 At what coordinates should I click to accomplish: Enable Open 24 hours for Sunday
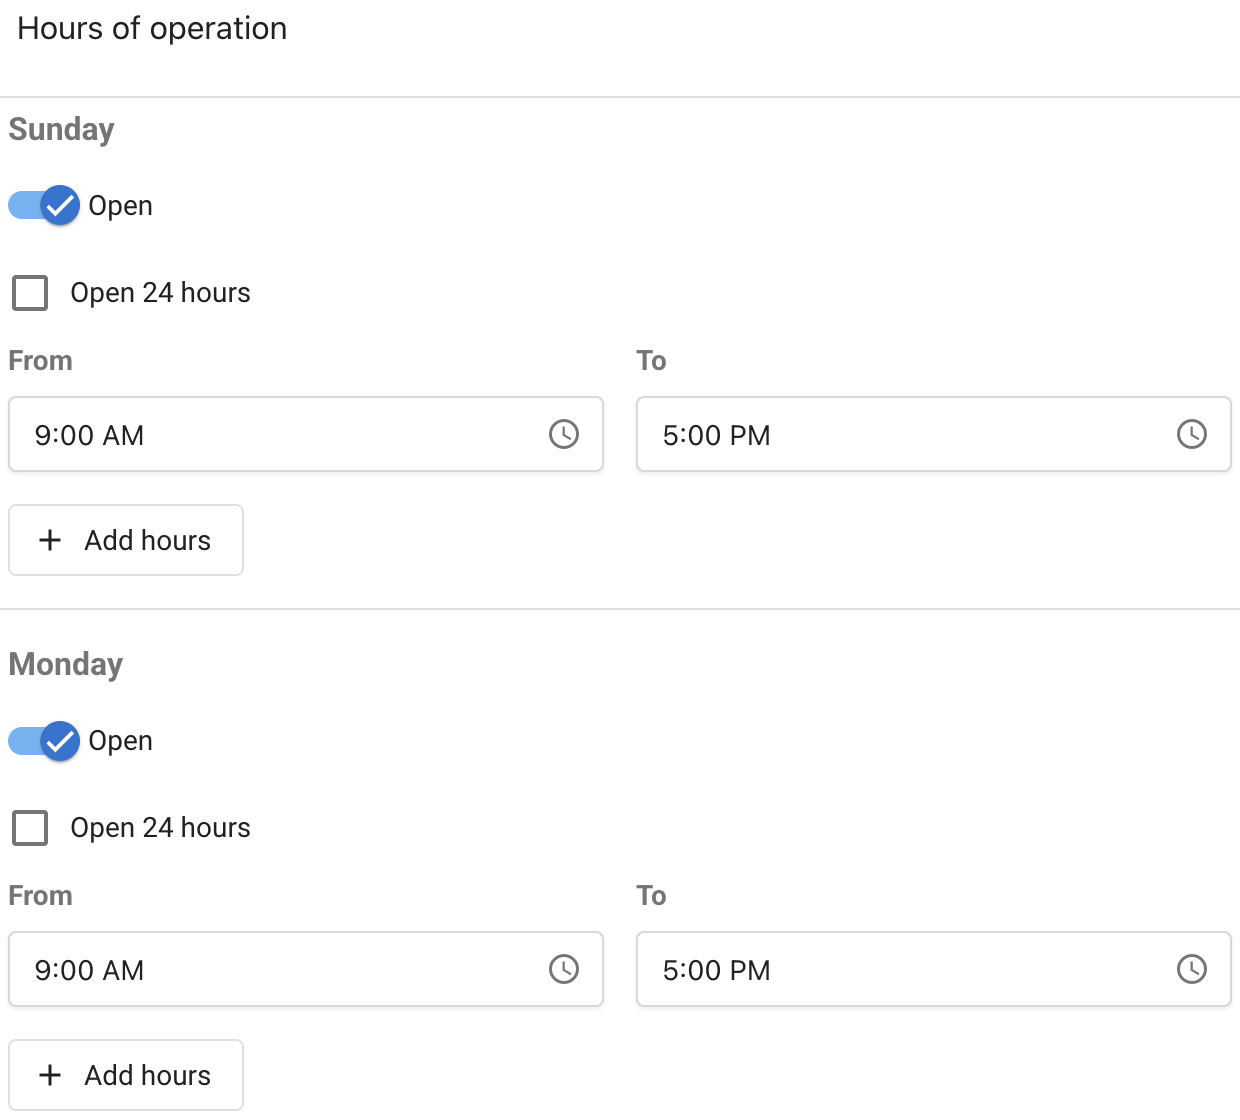30,292
